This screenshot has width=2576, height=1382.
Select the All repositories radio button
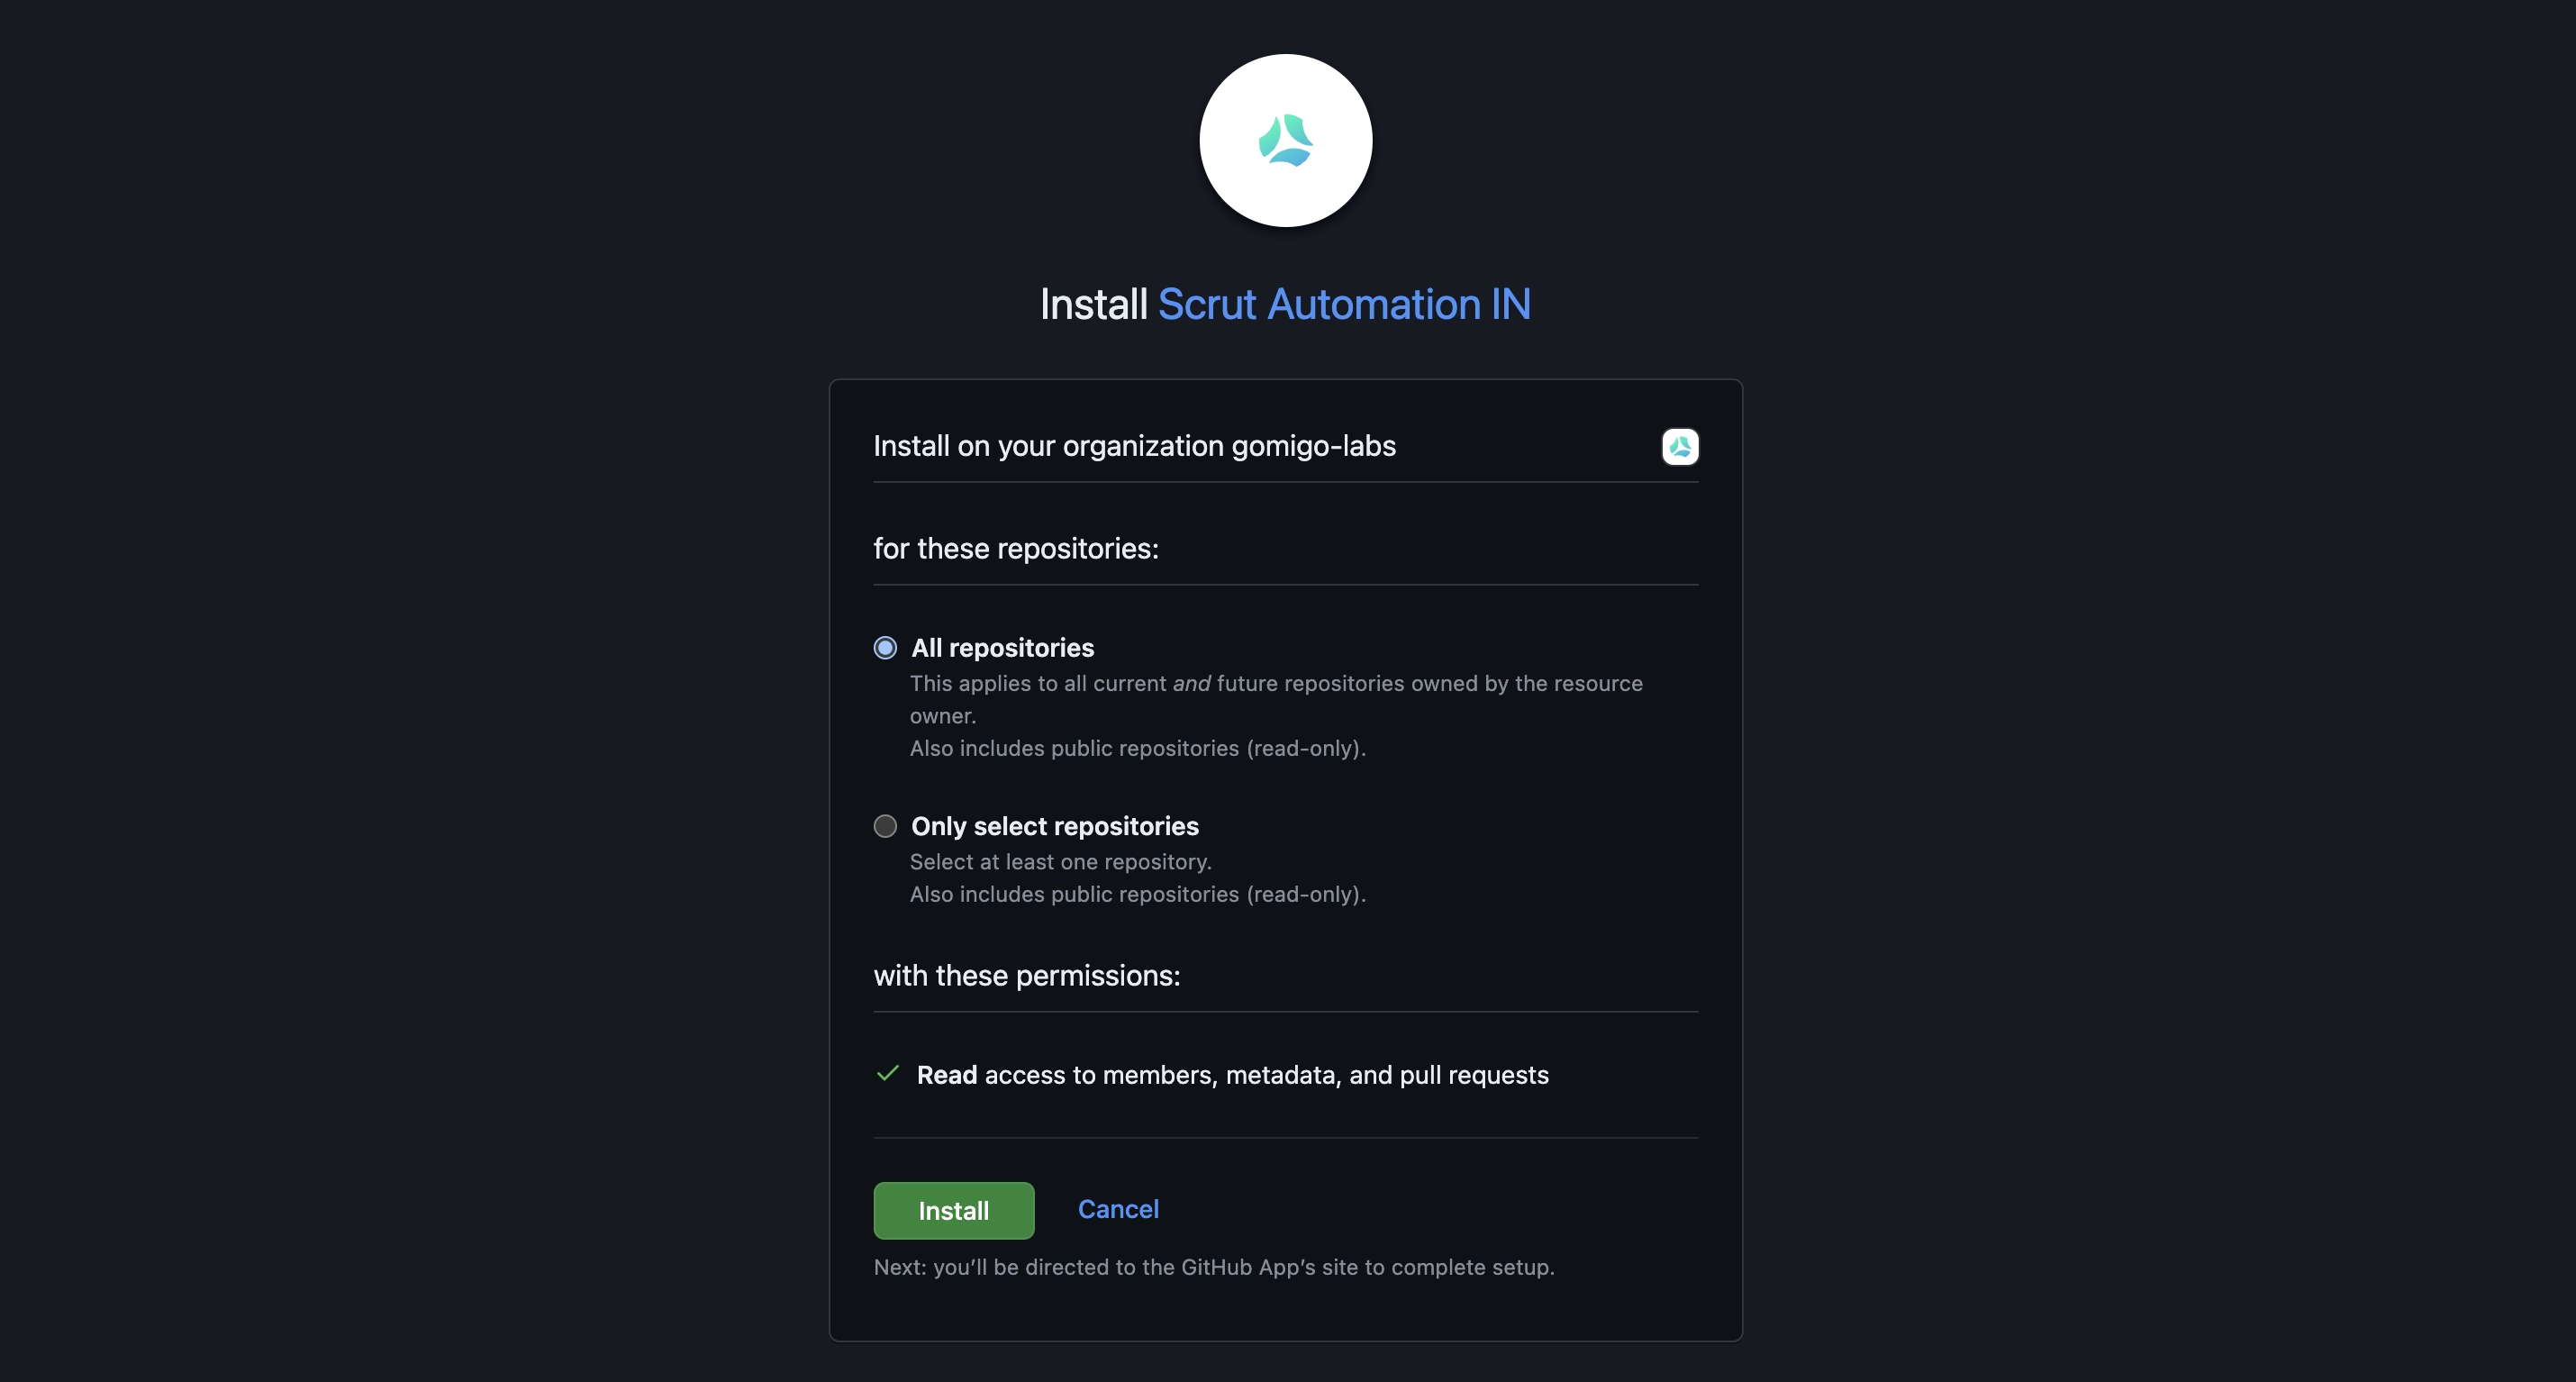pos(885,648)
